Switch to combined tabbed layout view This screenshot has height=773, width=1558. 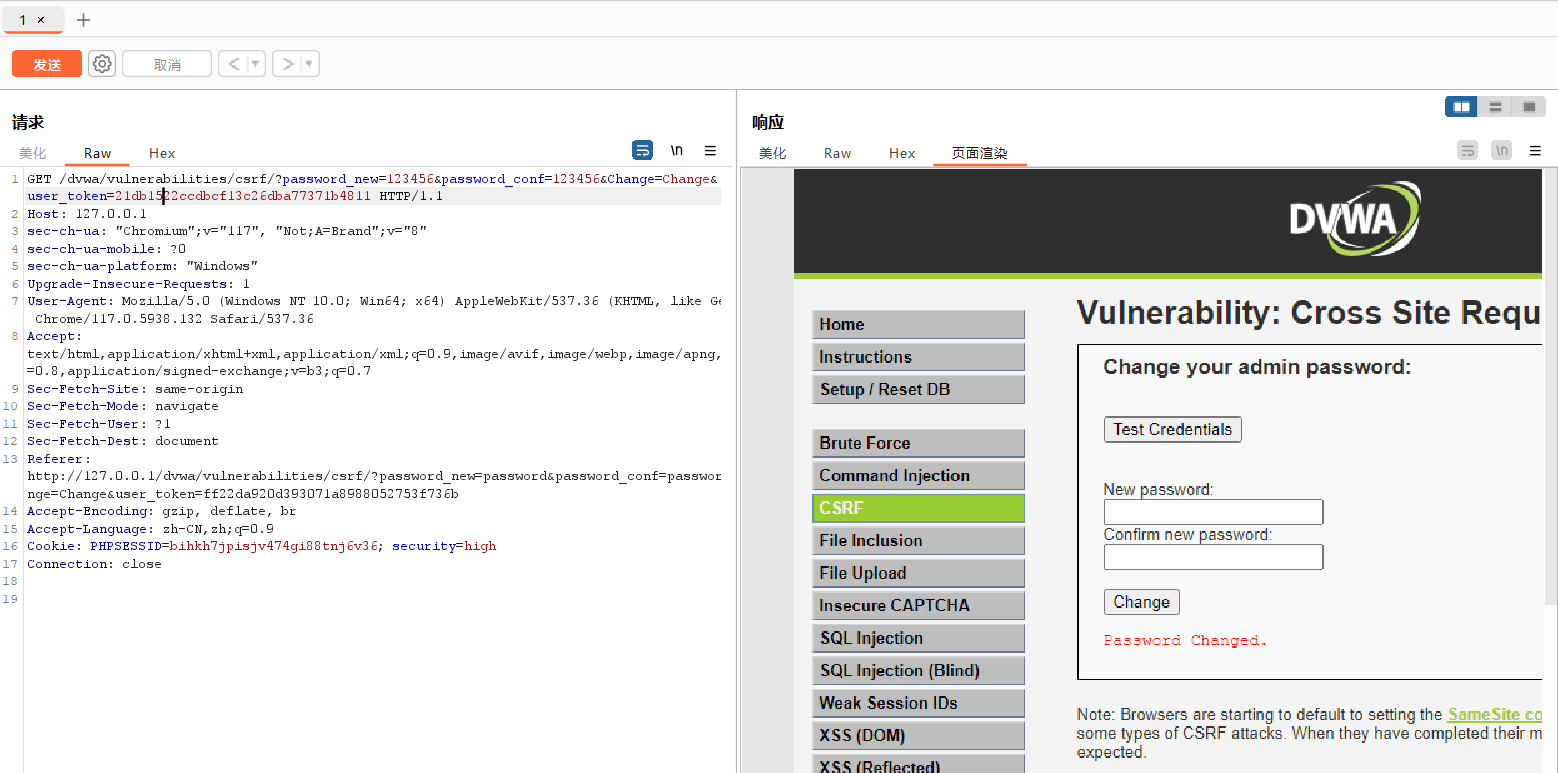click(1528, 107)
